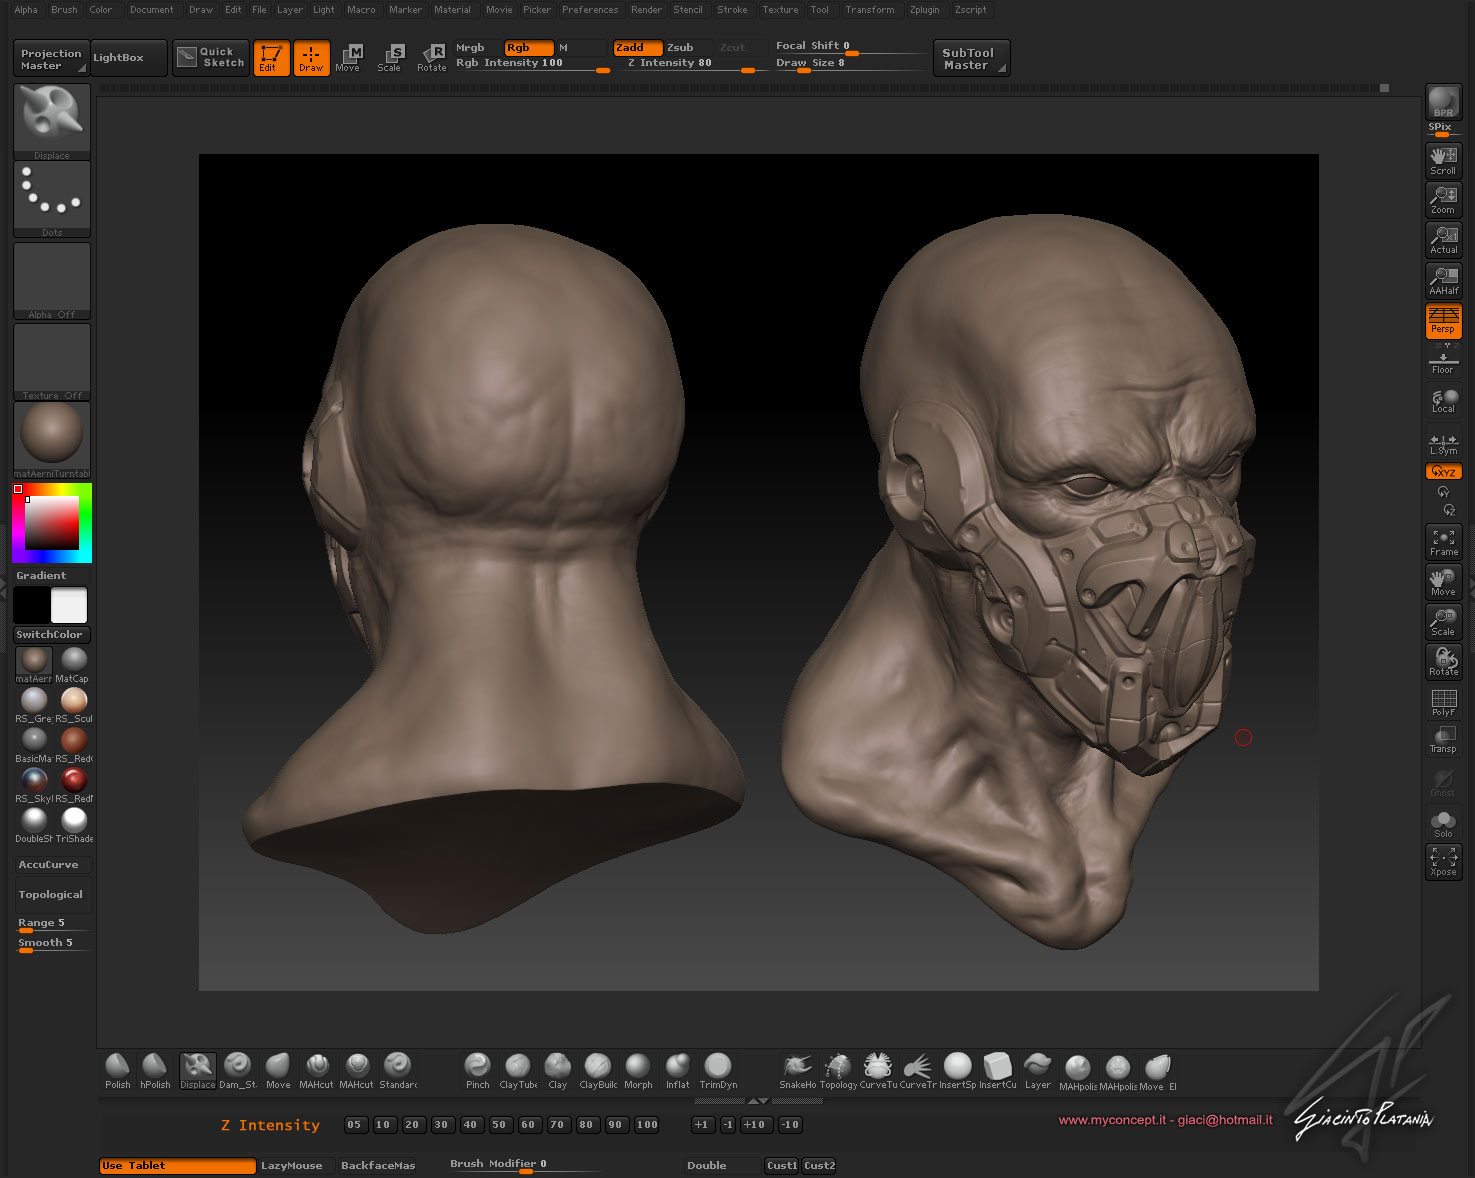Click the Scale mode icon in top toolbar
The height and width of the screenshot is (1178, 1475).
(x=390, y=58)
